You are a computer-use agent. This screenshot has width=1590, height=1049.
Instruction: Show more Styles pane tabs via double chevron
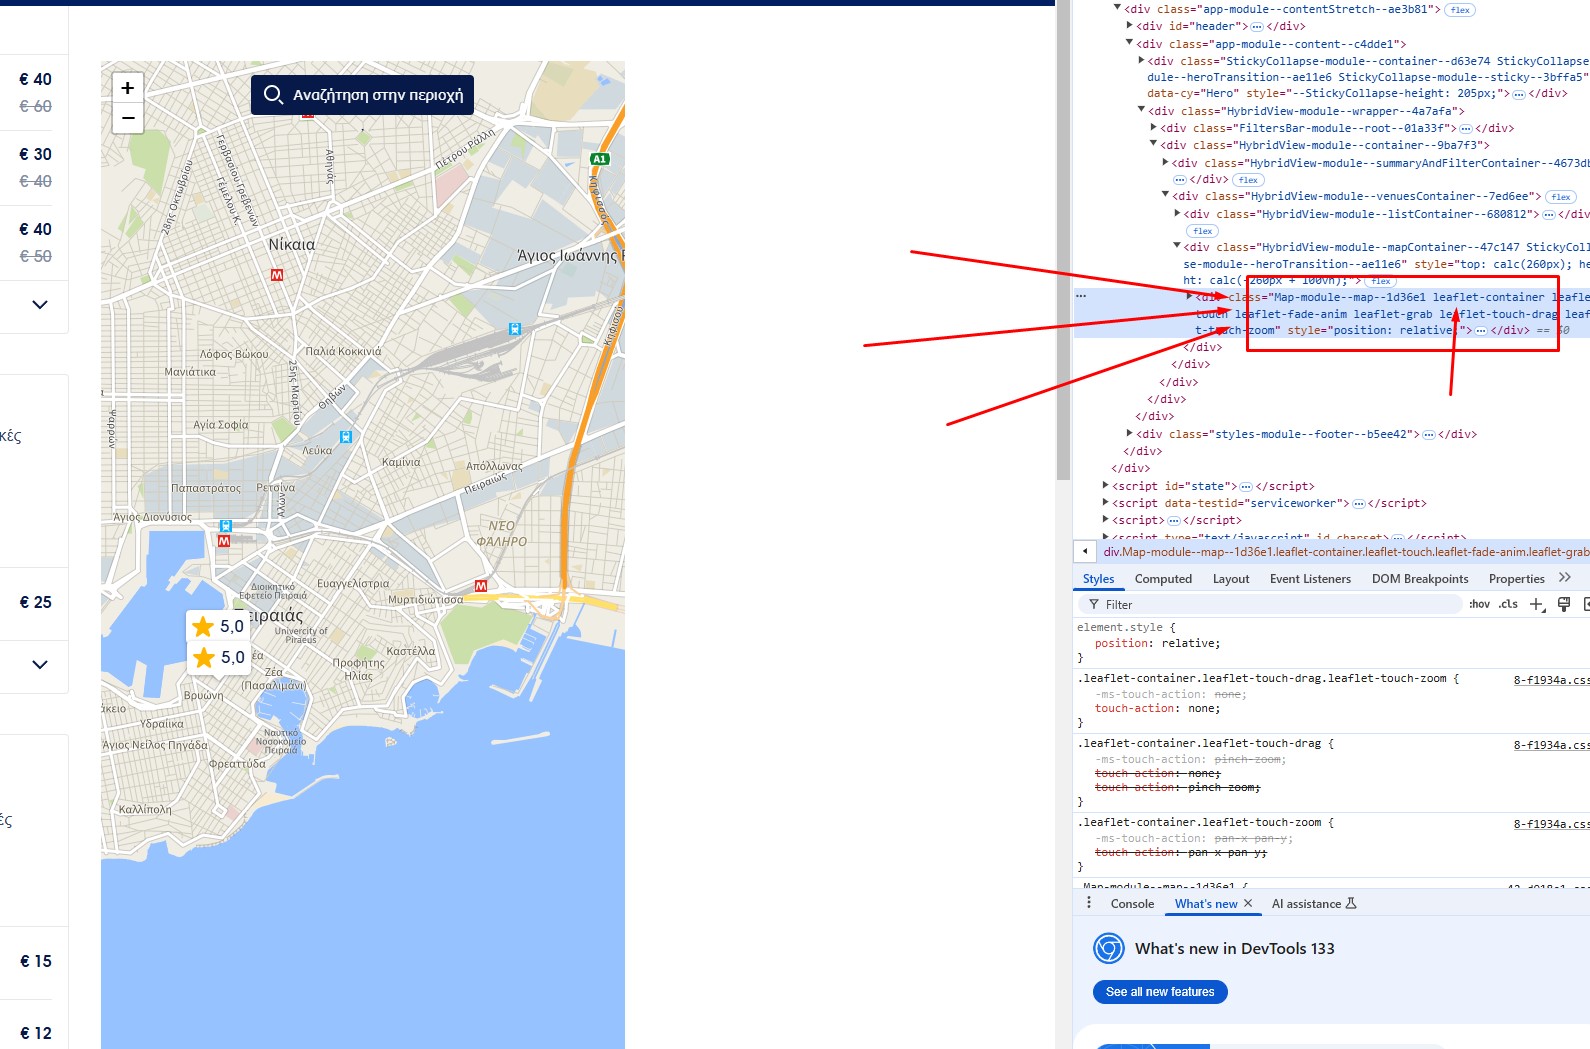coord(1565,578)
